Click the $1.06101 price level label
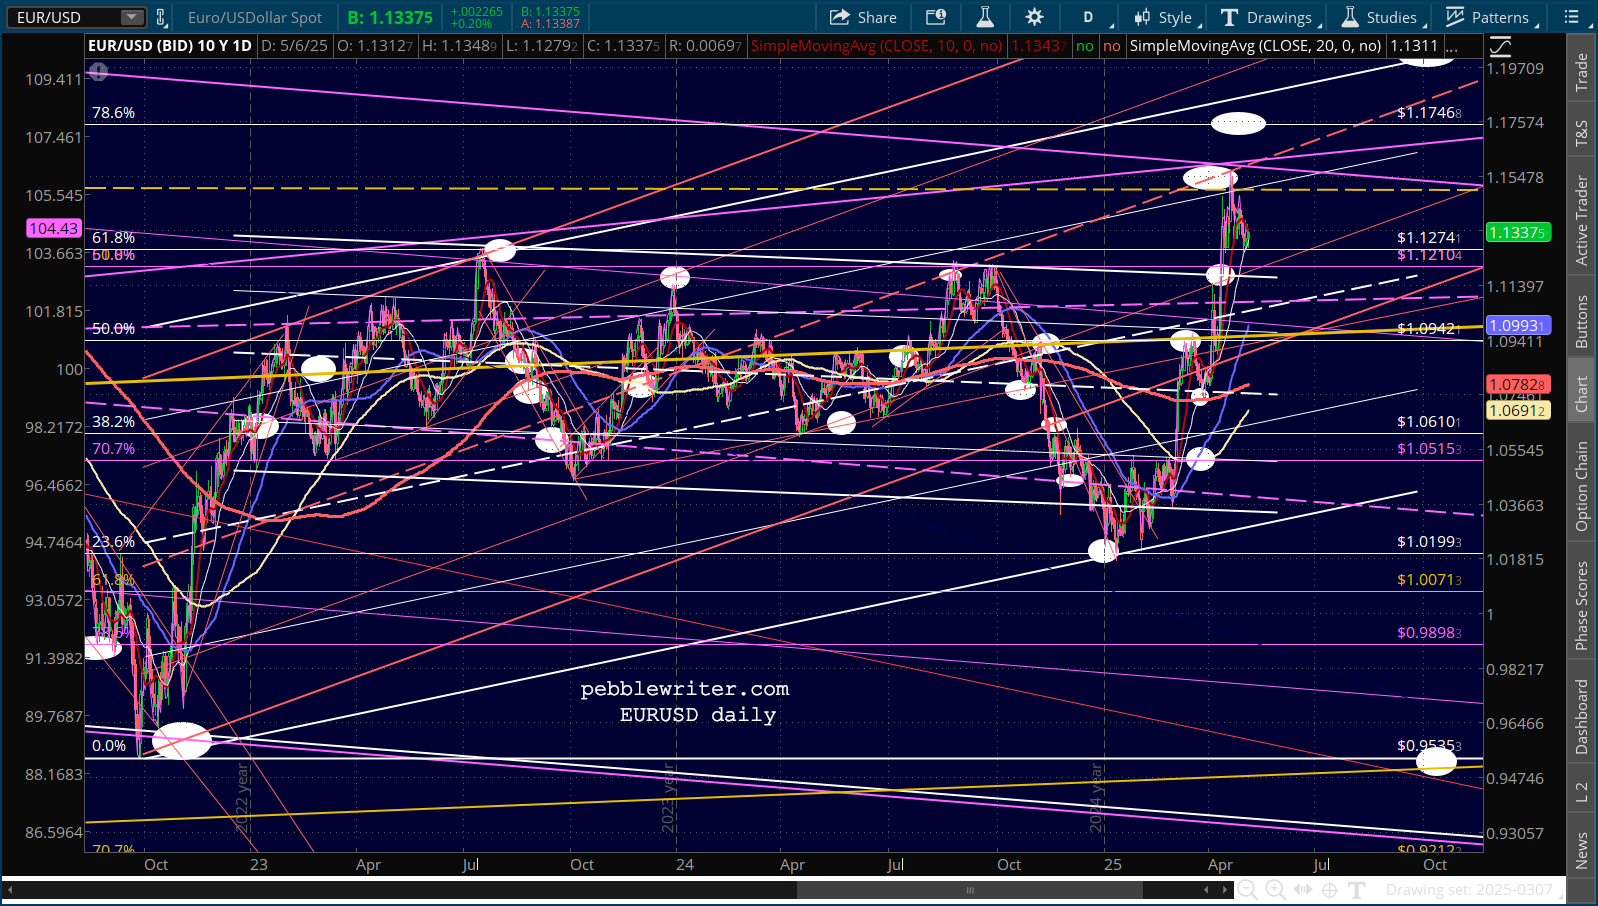 coord(1429,422)
